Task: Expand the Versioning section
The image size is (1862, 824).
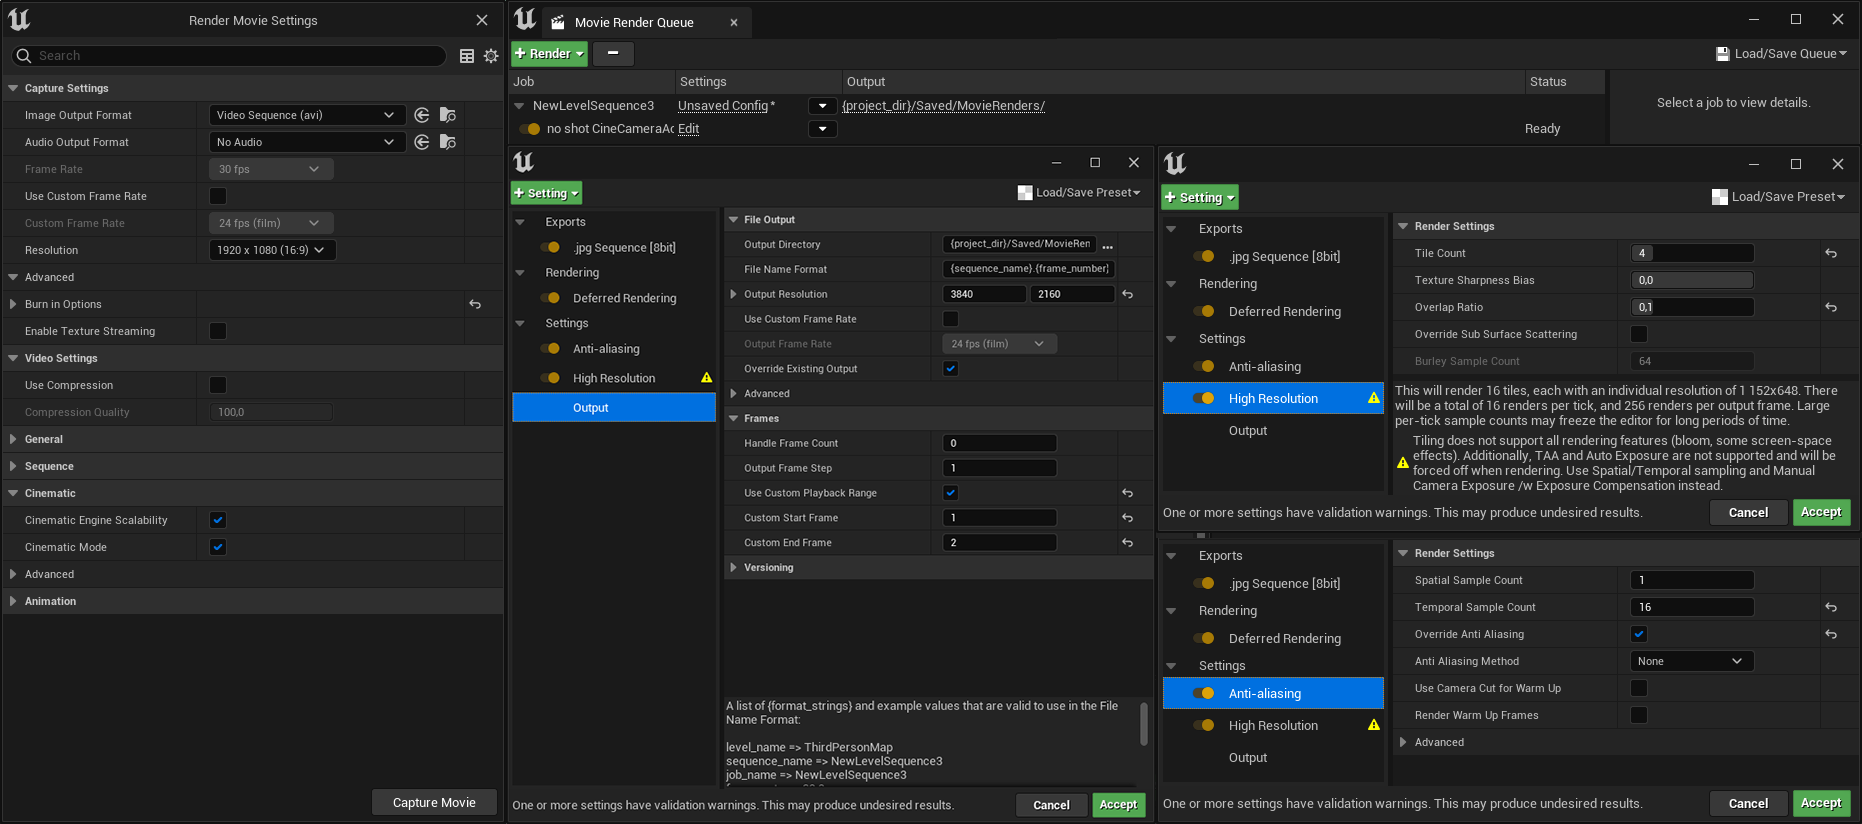Action: [734, 568]
